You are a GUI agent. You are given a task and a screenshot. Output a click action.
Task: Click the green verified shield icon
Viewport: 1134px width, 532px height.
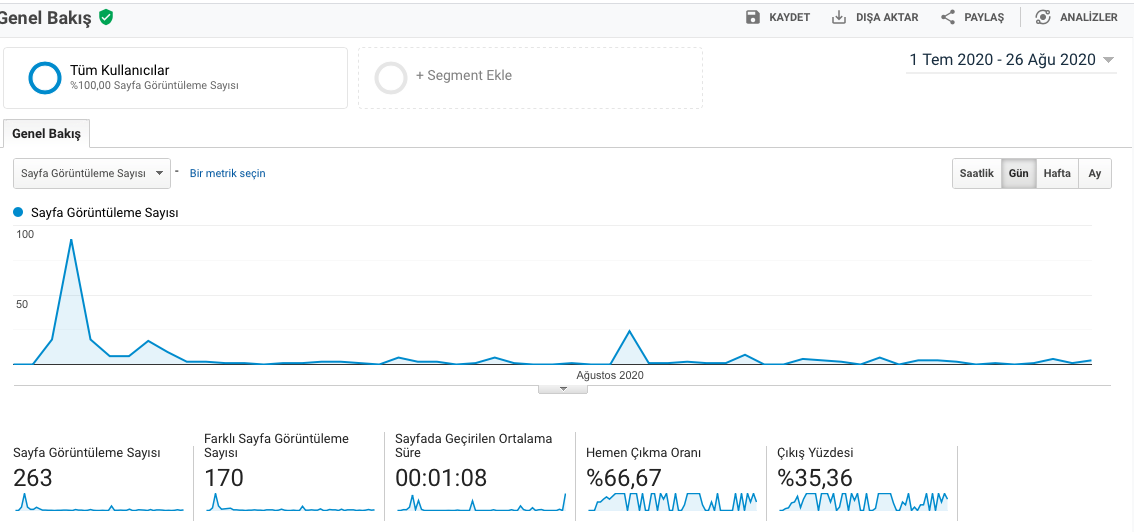106,17
